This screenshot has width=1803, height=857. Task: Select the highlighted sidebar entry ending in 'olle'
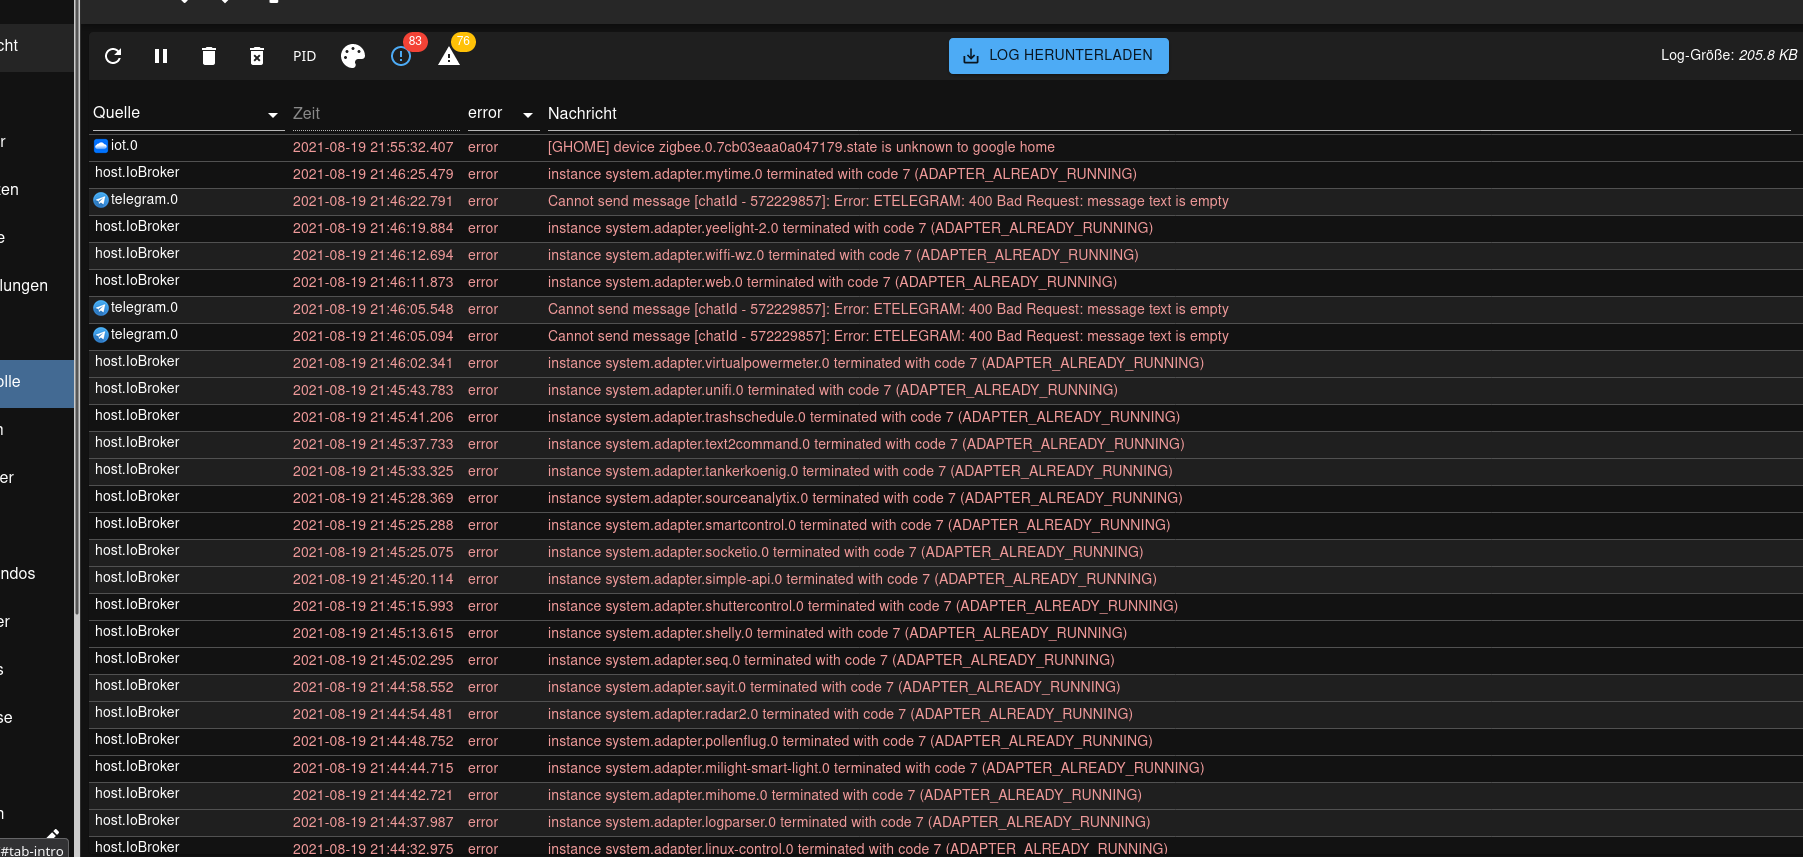tap(37, 383)
